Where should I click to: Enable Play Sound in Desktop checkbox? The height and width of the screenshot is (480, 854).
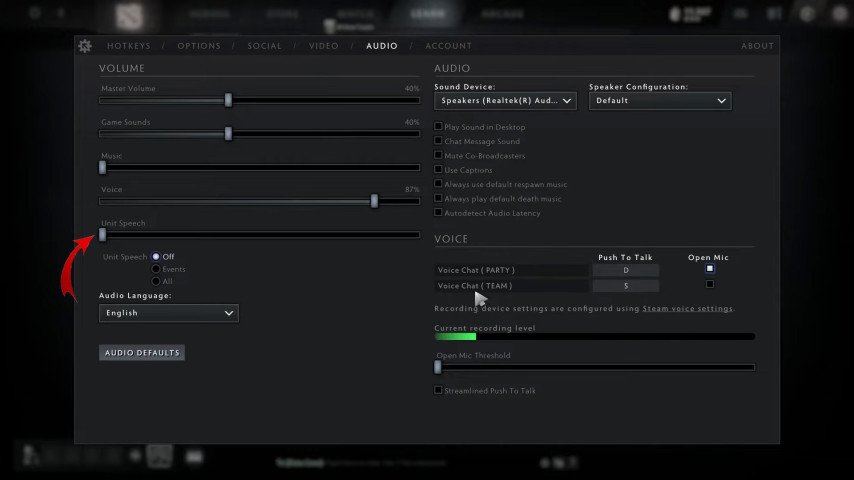coord(438,126)
